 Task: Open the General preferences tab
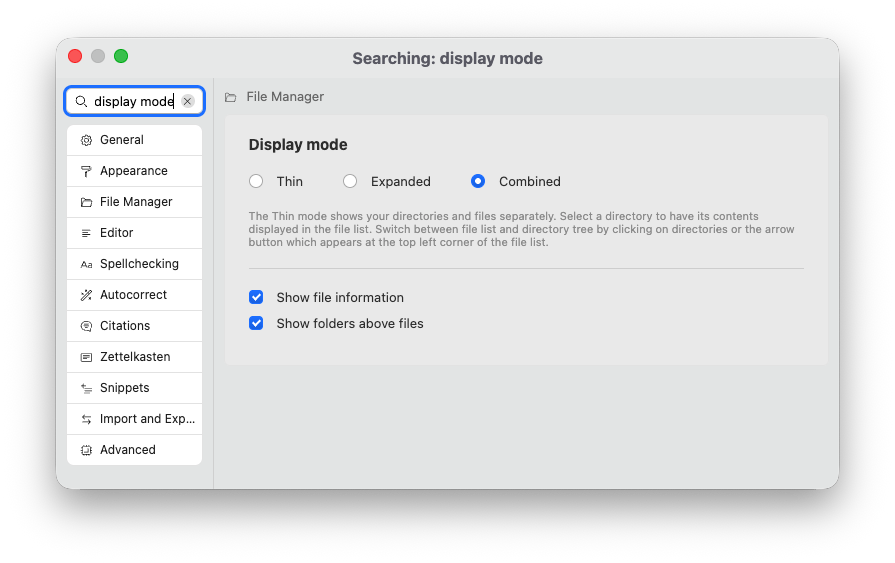pyautogui.click(x=134, y=140)
